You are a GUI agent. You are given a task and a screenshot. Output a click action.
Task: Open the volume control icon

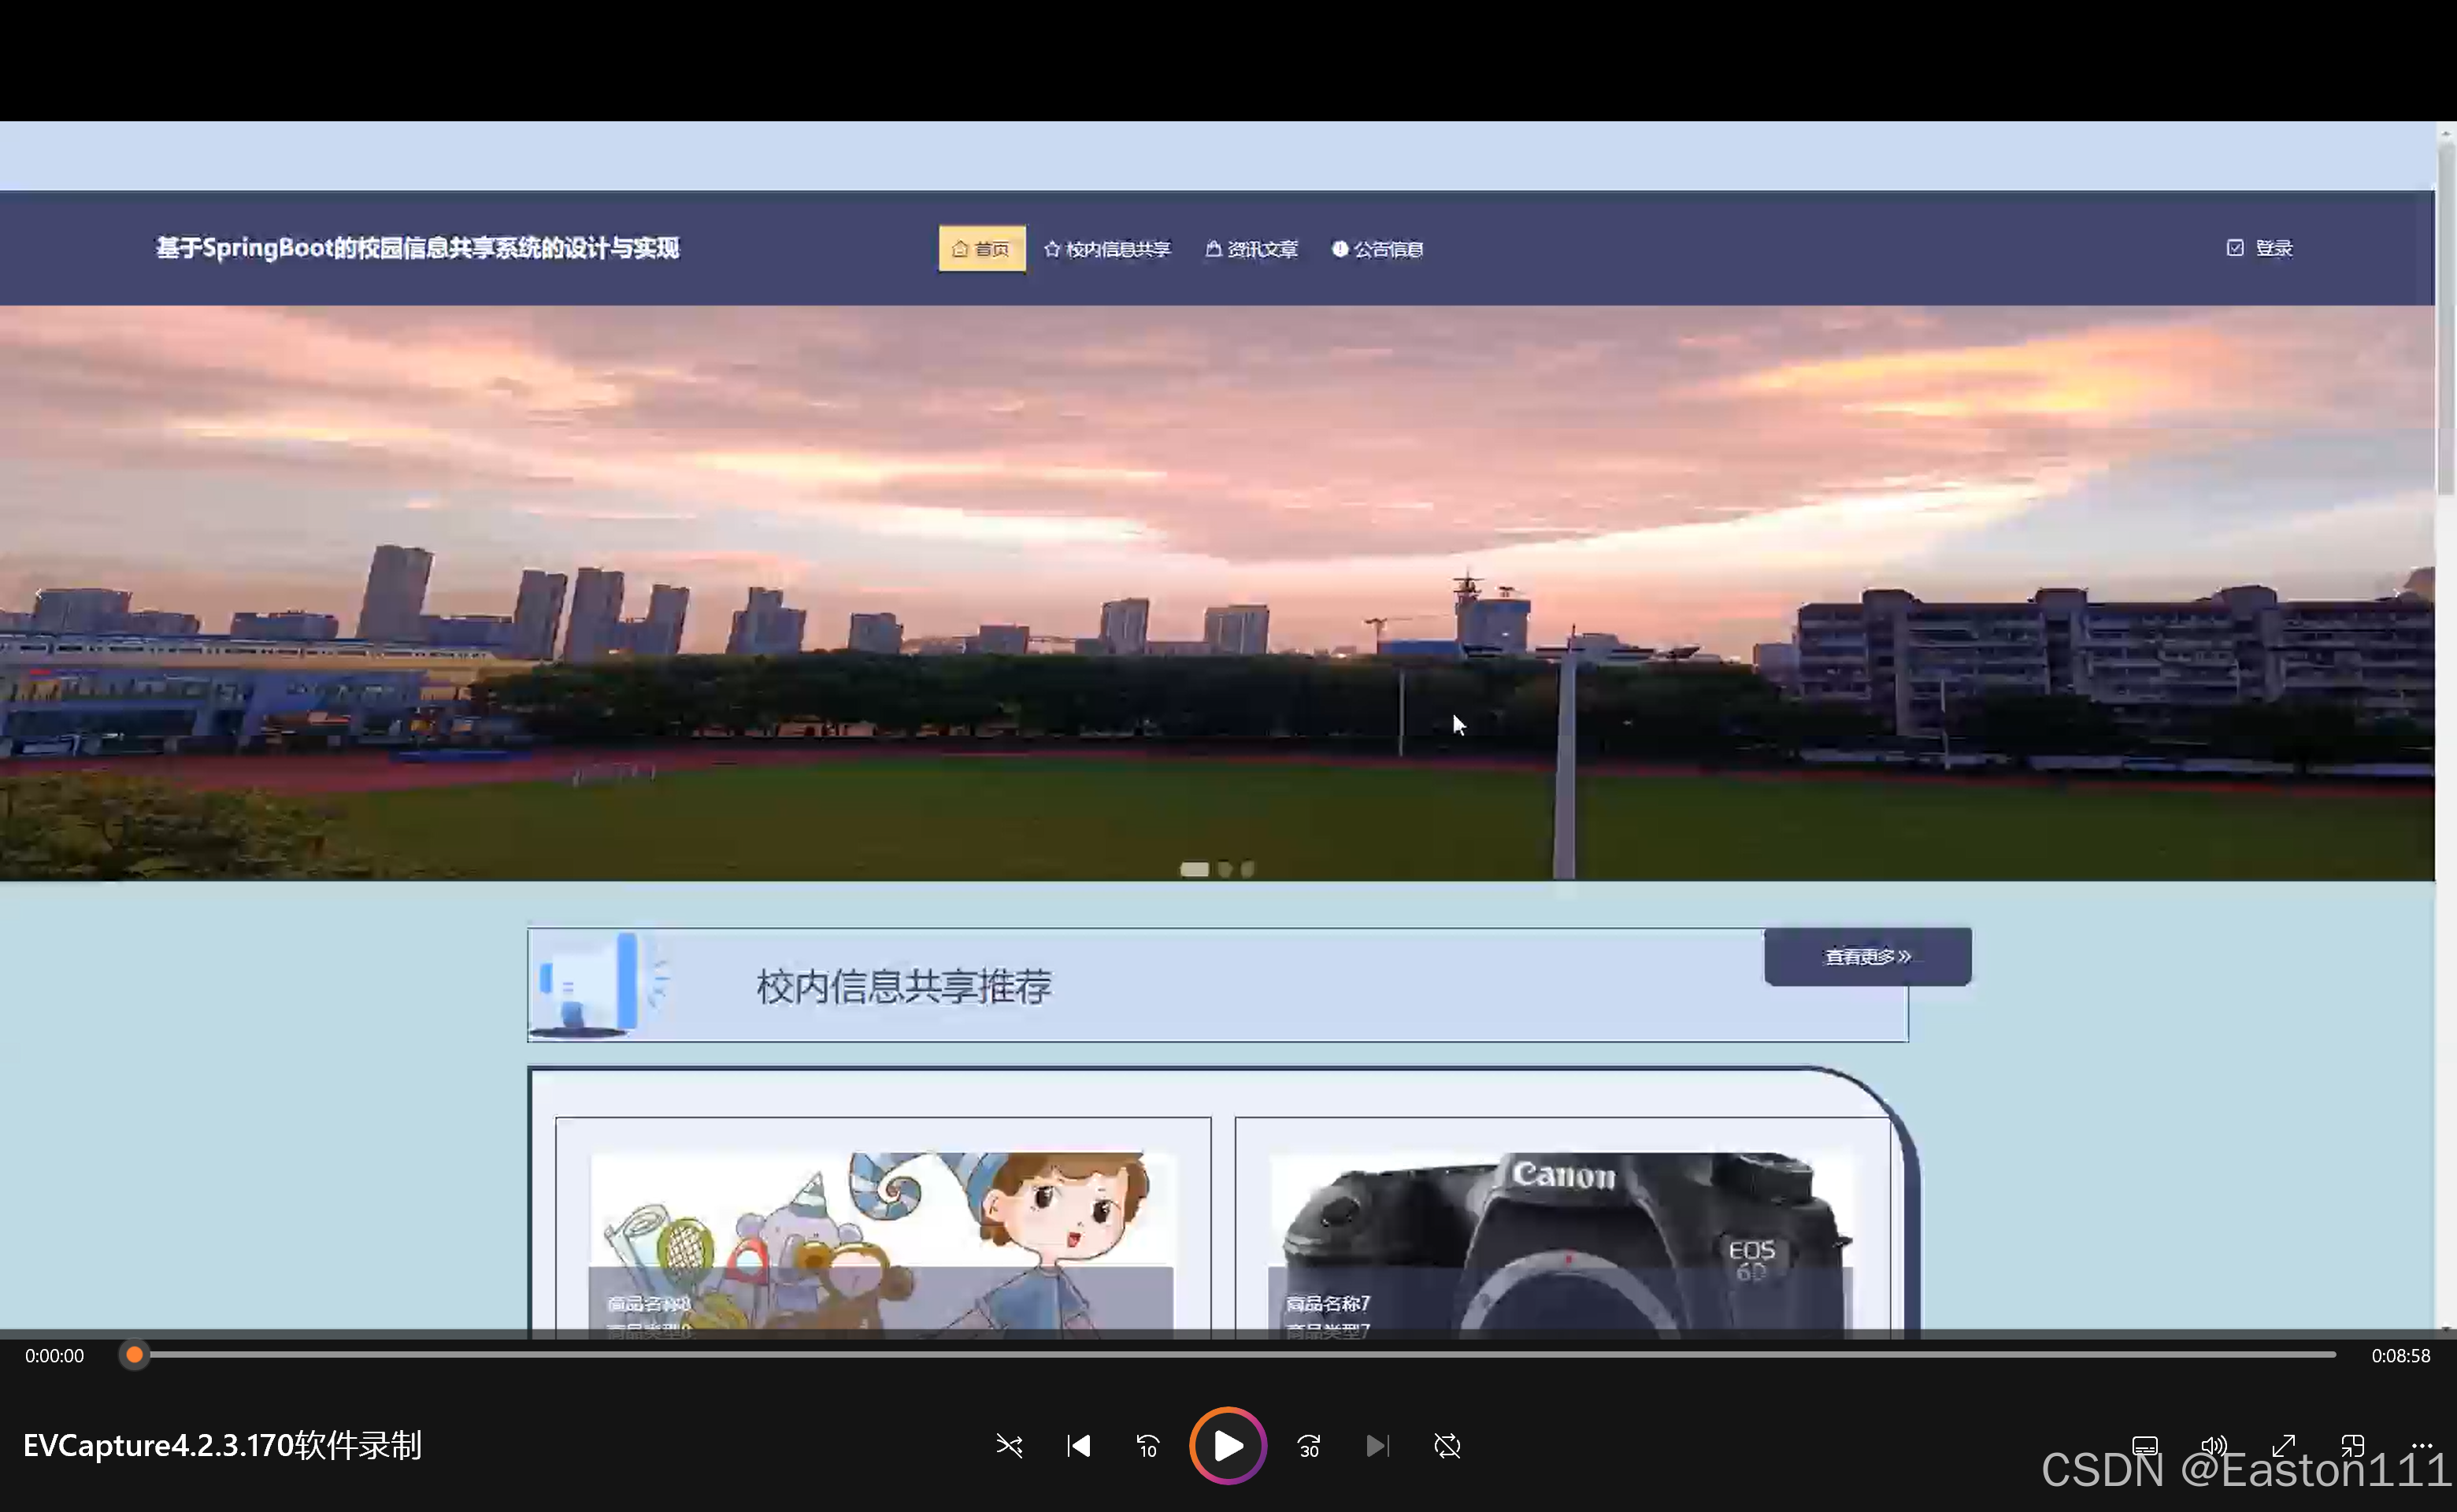tap(2213, 1446)
